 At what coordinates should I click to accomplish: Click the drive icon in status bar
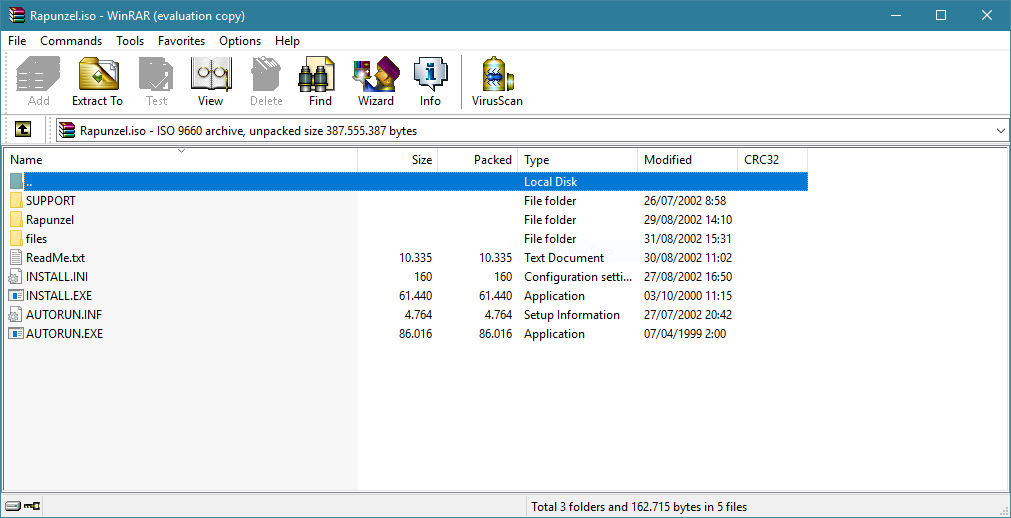pyautogui.click(x=13, y=506)
